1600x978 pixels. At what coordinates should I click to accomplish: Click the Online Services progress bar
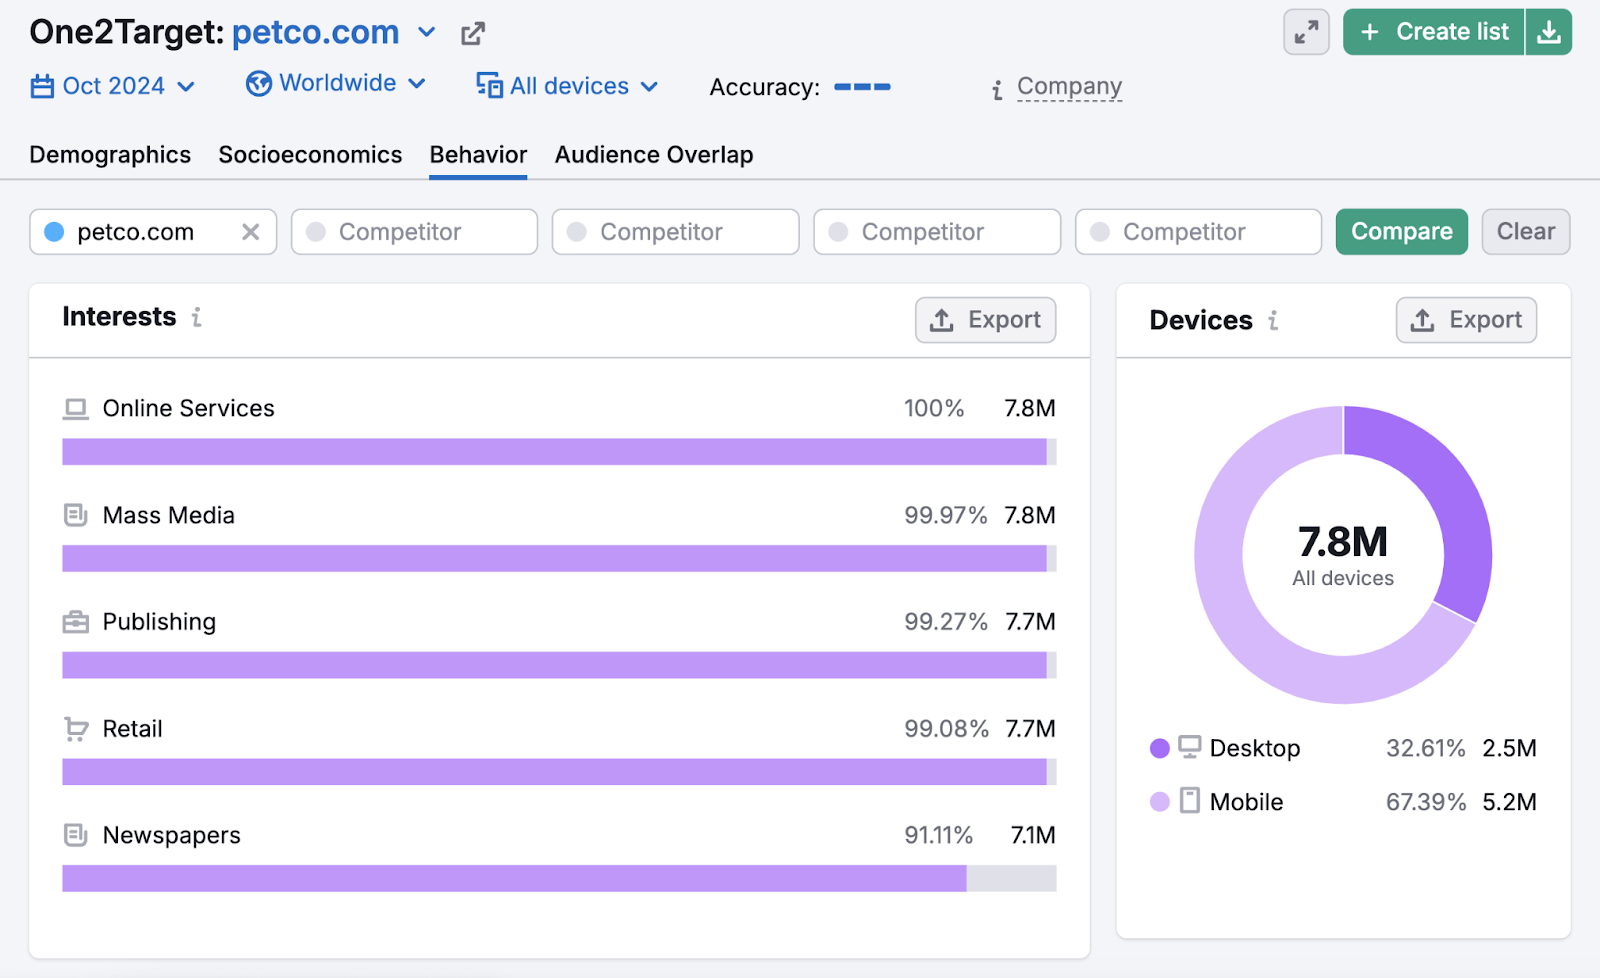pos(559,452)
